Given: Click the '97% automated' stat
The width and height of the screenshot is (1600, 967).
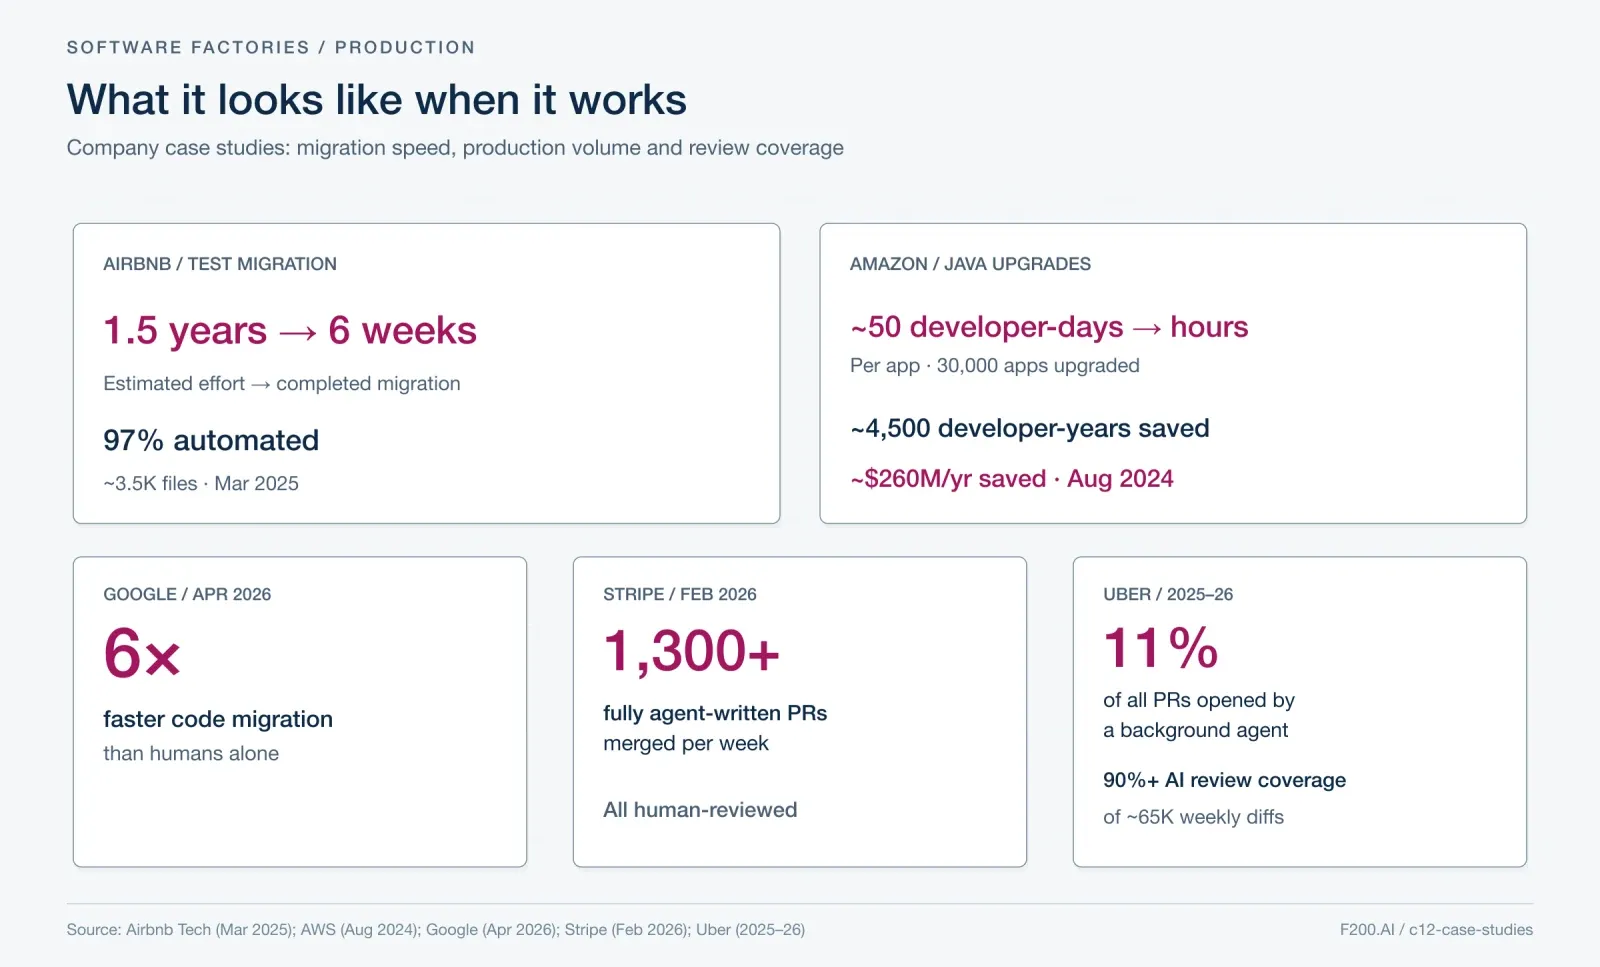Looking at the screenshot, I should (x=211, y=440).
